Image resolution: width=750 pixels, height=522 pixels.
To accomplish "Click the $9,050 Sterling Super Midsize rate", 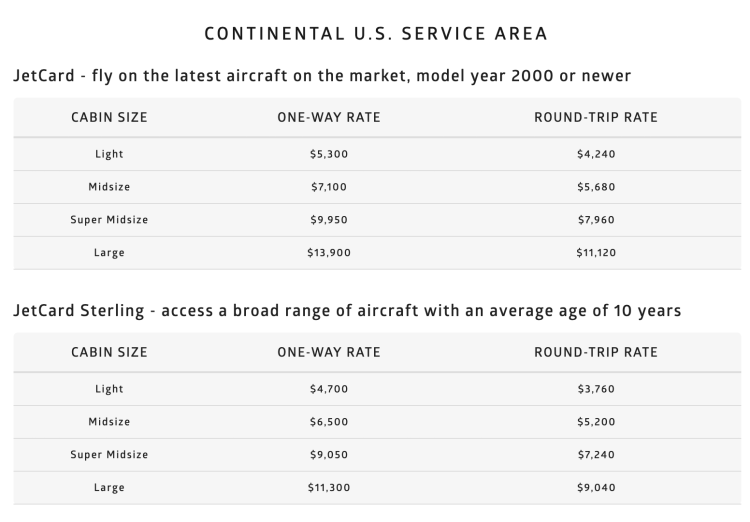I will pos(328,455).
